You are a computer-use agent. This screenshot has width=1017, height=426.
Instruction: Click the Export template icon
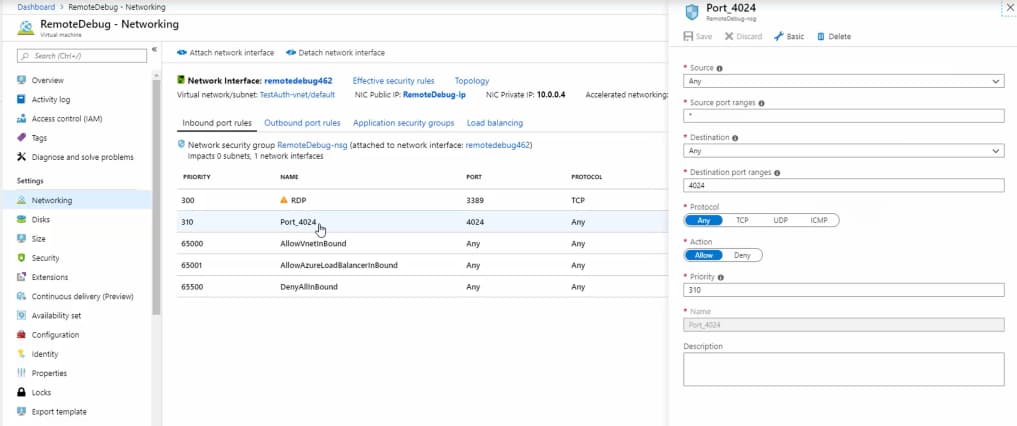(21, 412)
